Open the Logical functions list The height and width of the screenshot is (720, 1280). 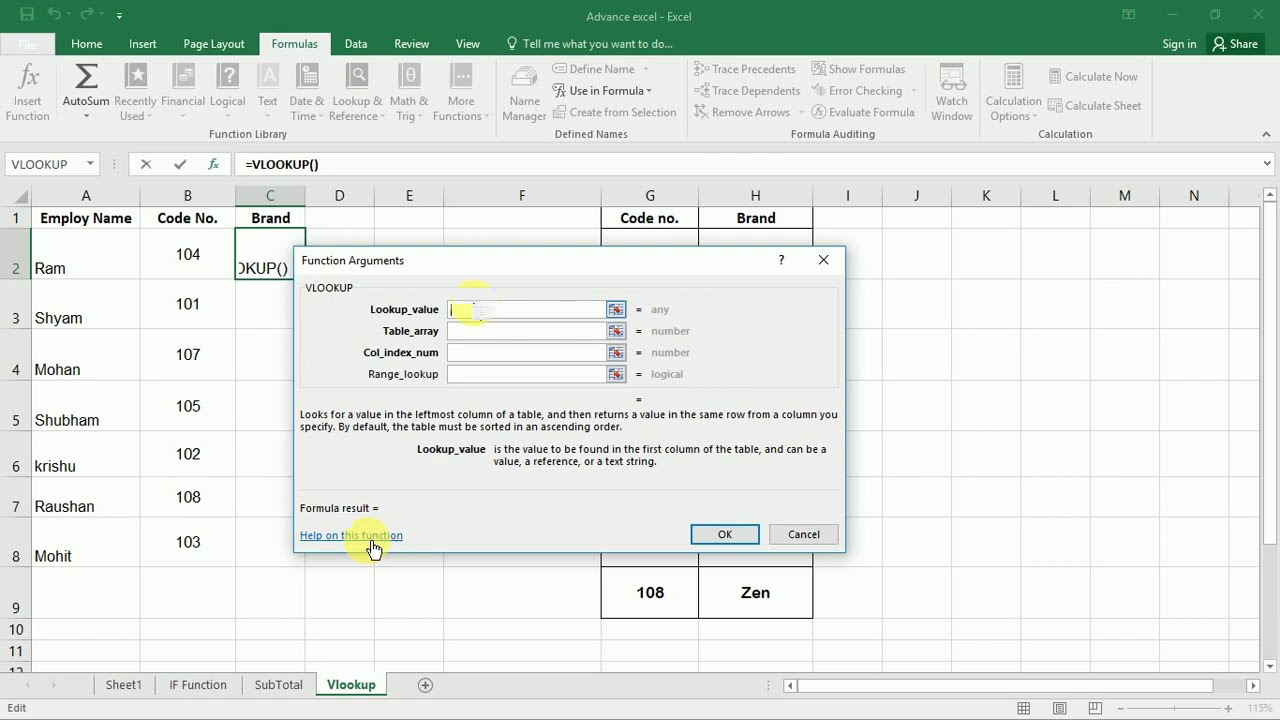tap(228, 93)
